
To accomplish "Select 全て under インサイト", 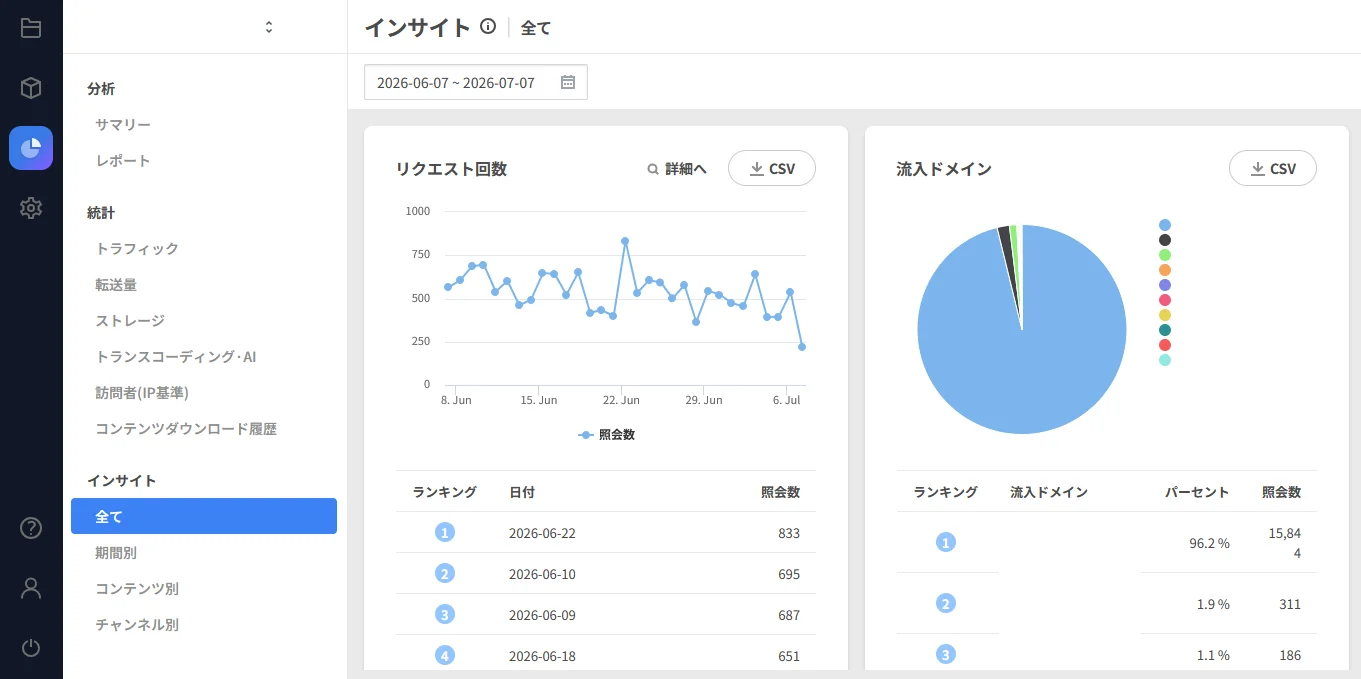I will tap(204, 516).
